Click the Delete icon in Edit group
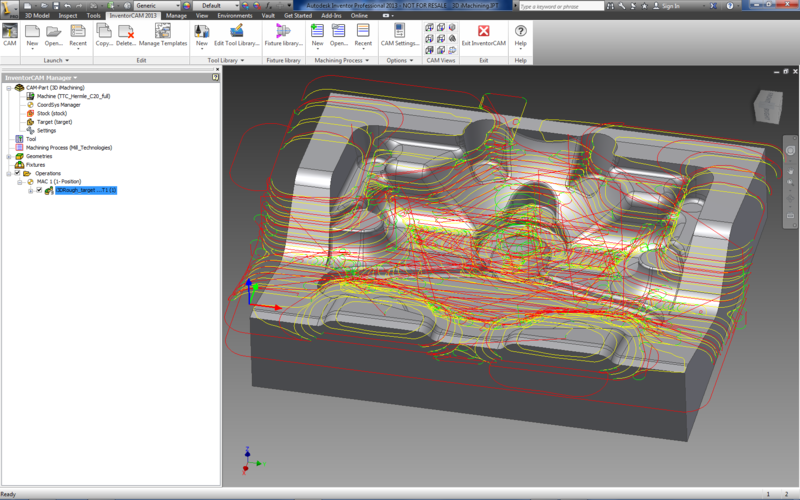Viewport: 800px width, 500px height. [x=126, y=33]
